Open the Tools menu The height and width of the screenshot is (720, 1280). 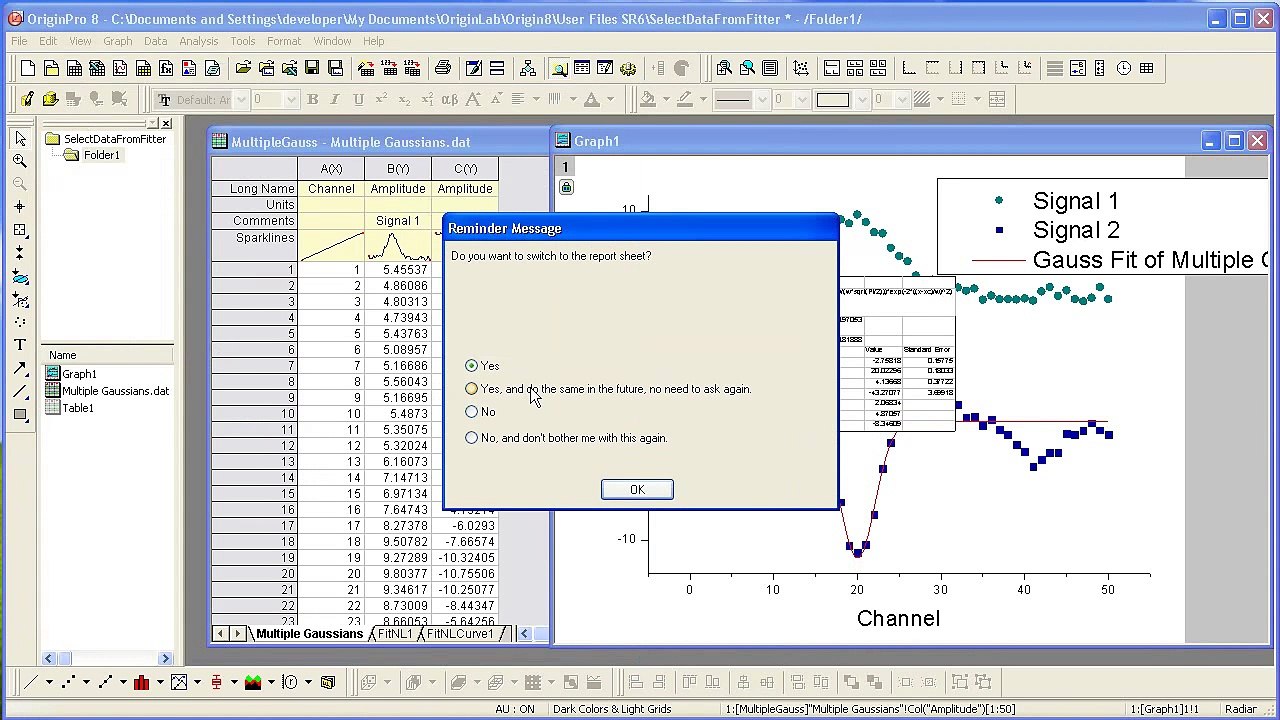coord(243,41)
